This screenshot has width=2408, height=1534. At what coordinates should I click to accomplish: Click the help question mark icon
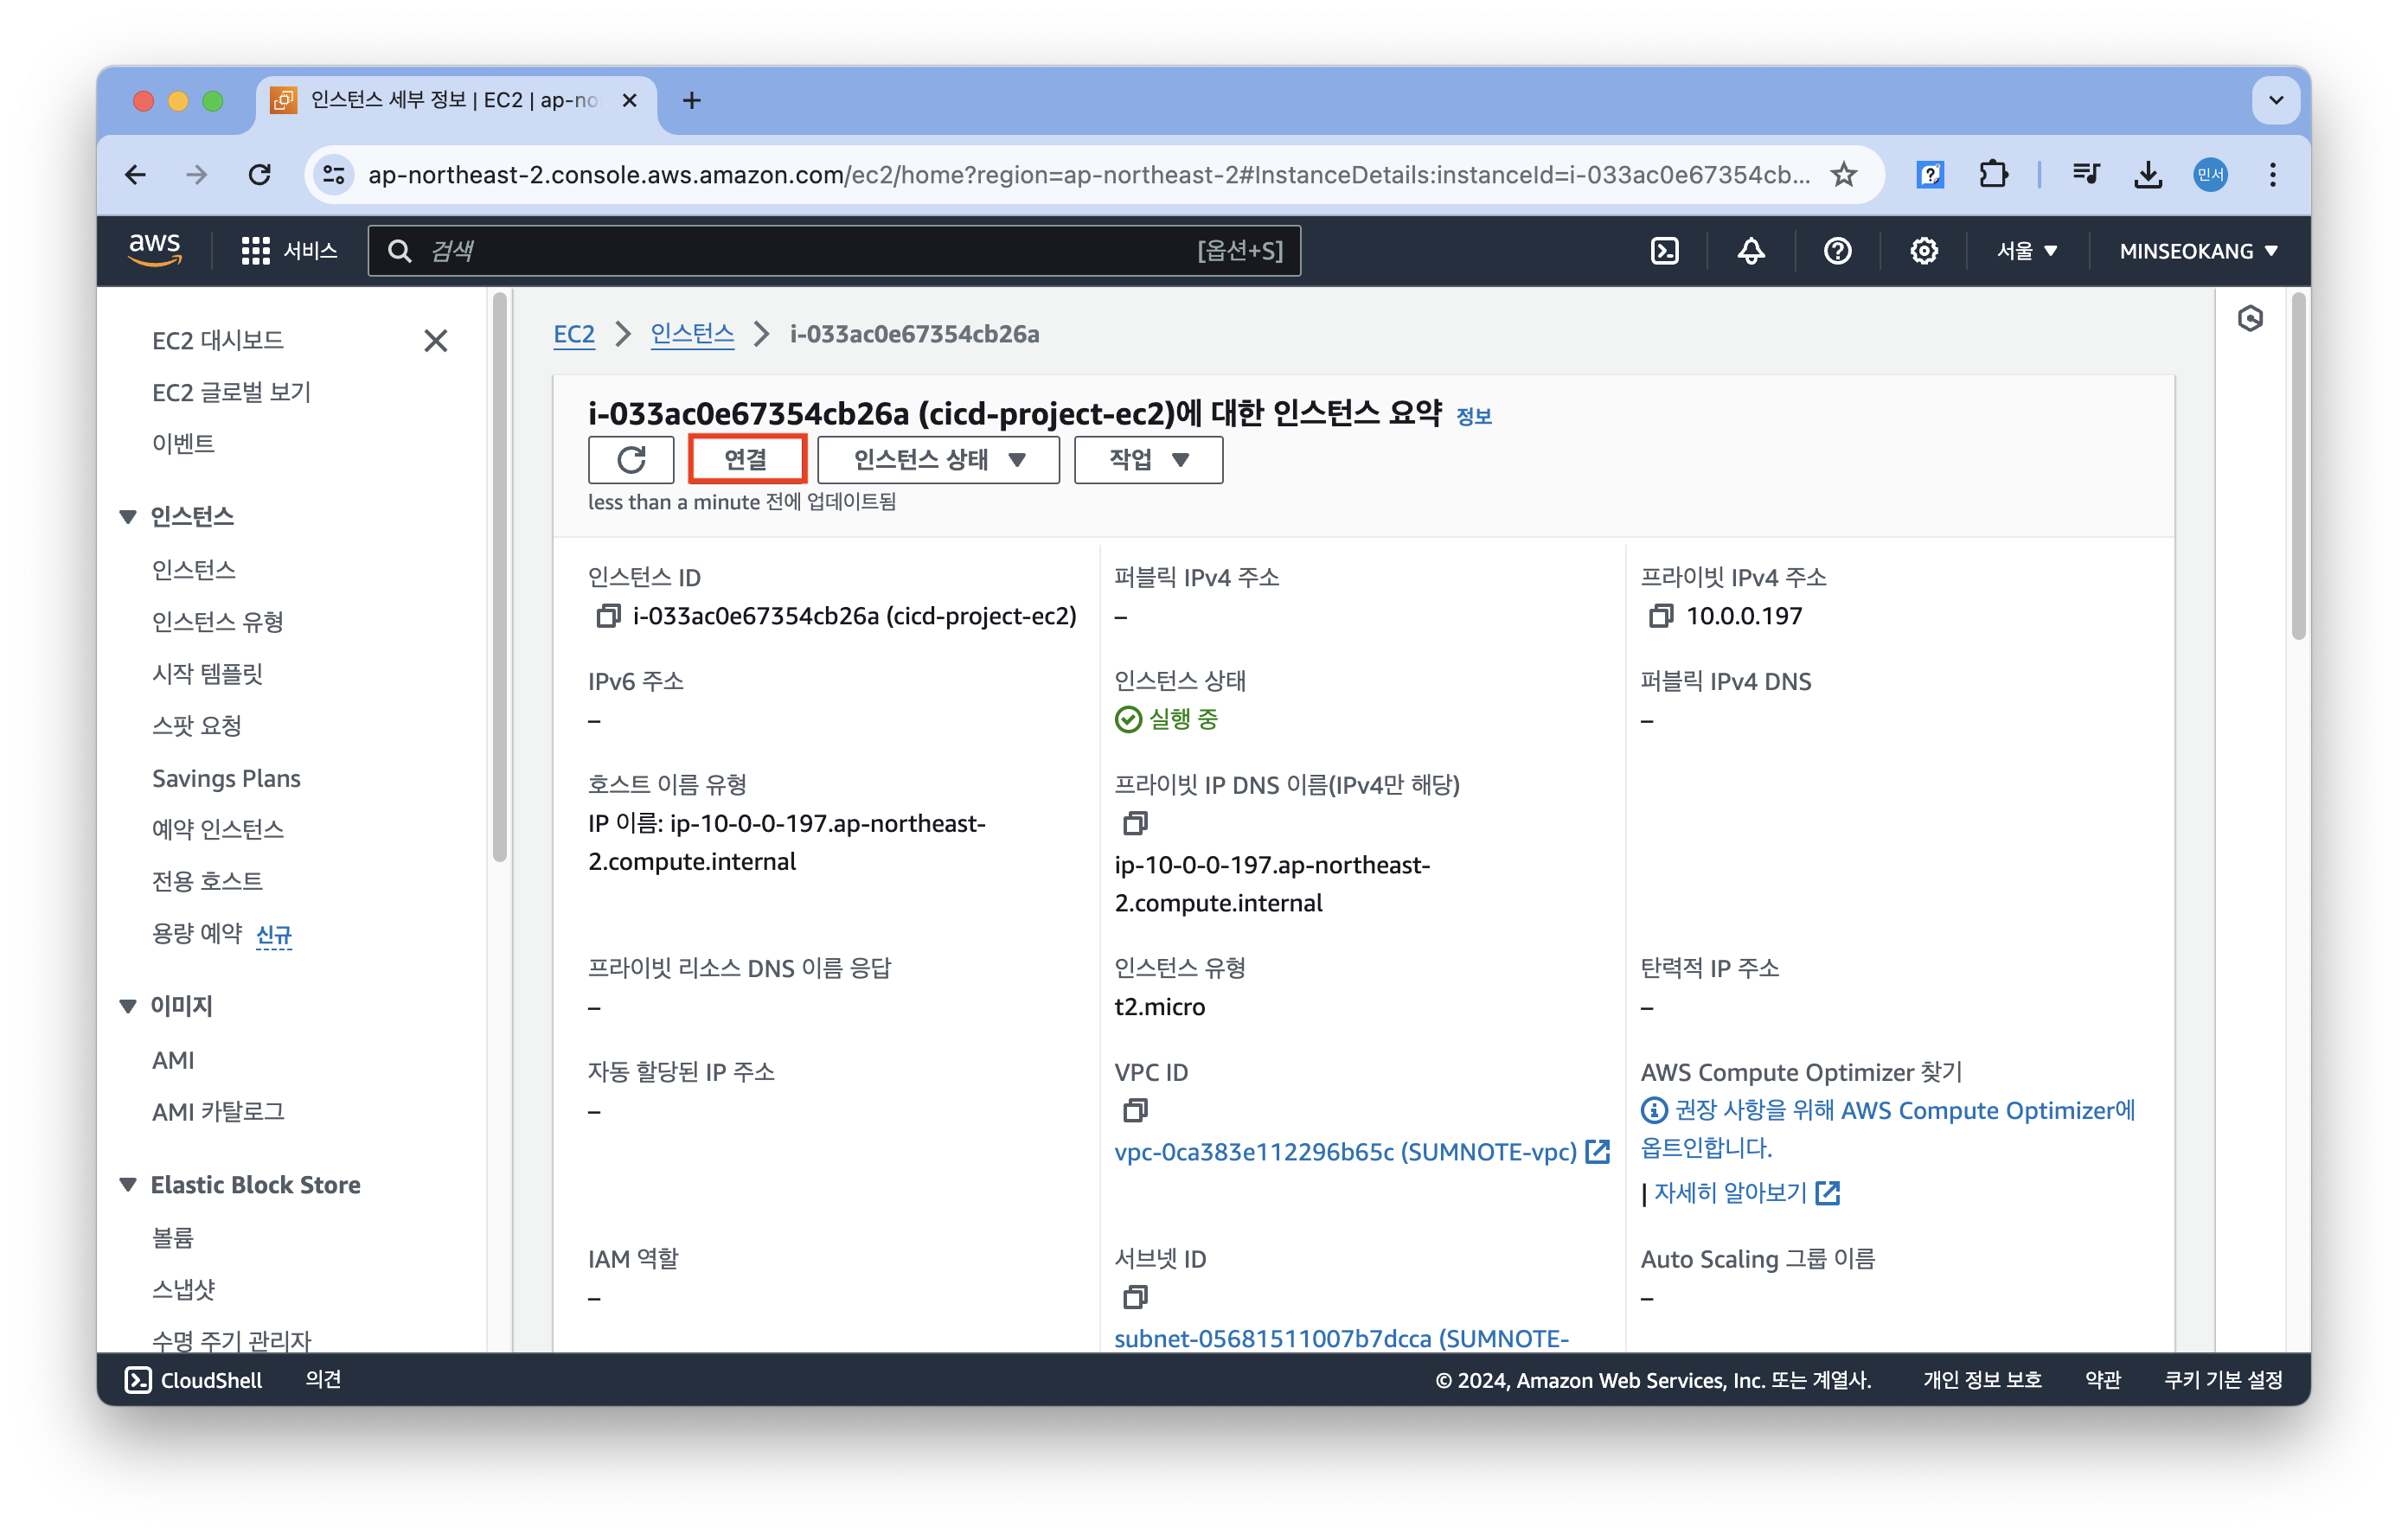coord(1837,251)
